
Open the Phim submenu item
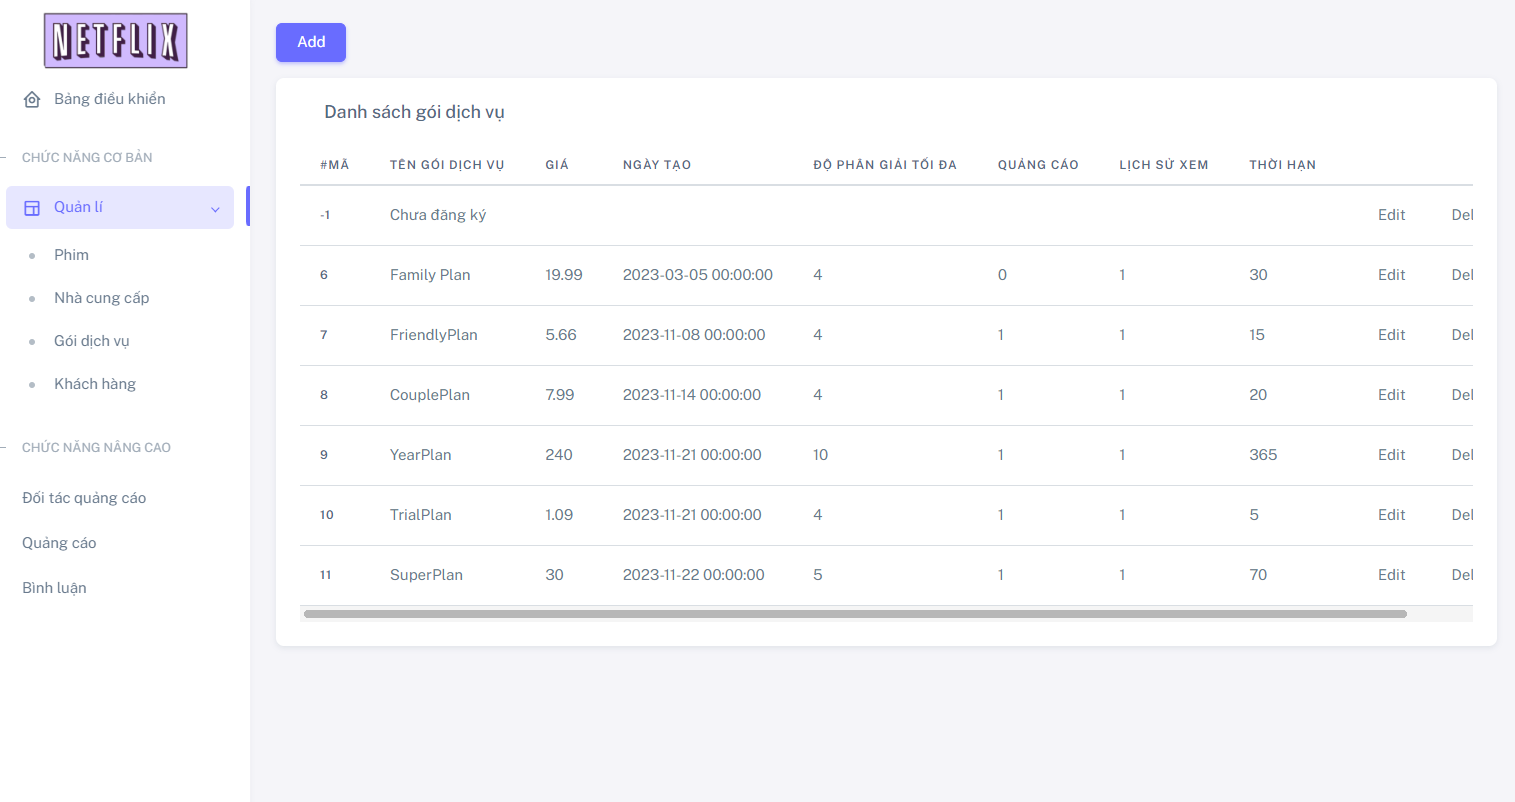[x=71, y=255]
